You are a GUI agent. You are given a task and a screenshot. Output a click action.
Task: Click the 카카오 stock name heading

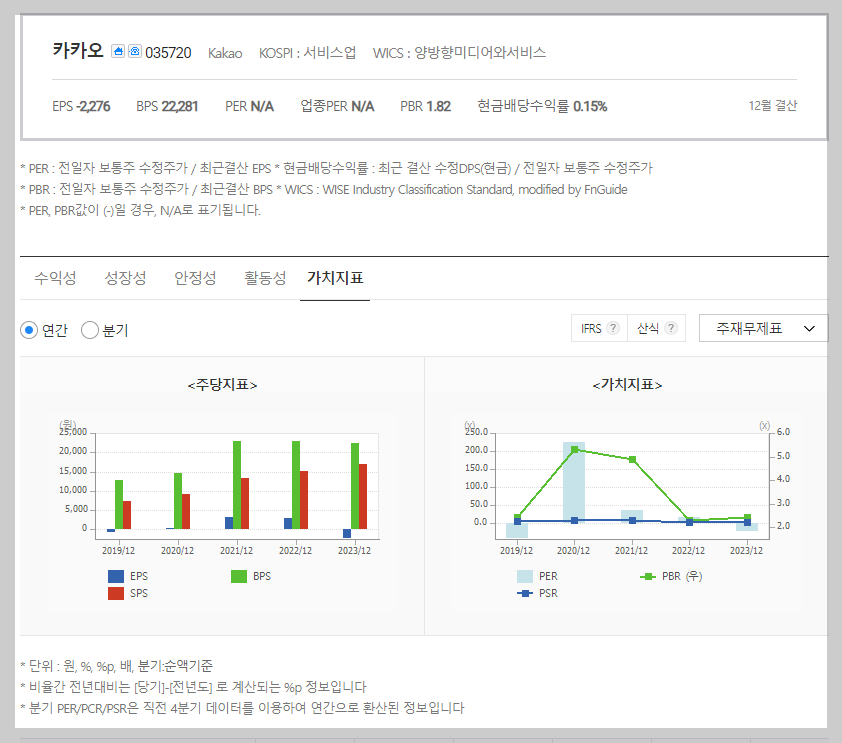[78, 50]
